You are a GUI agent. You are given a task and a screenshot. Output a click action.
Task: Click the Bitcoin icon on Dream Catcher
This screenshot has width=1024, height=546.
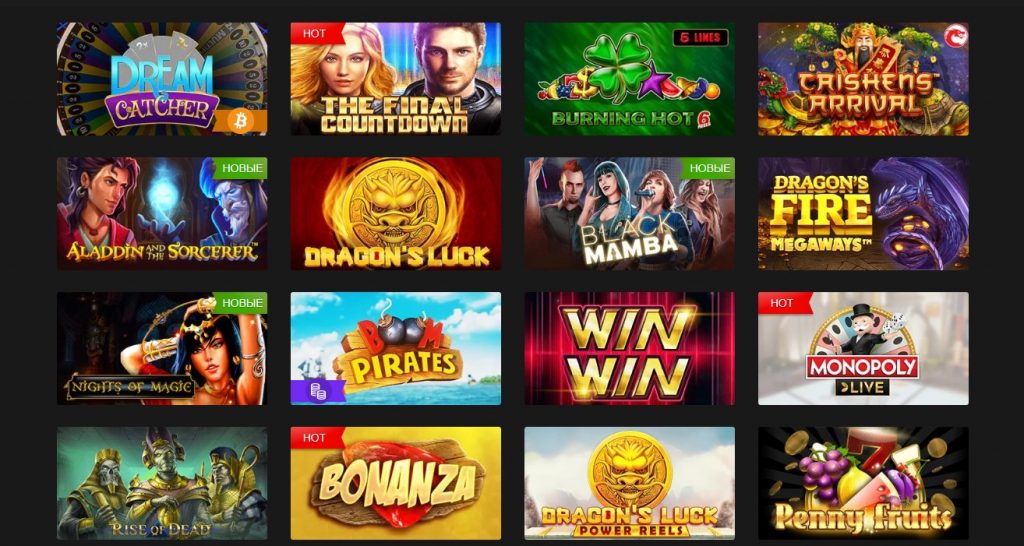(240, 121)
